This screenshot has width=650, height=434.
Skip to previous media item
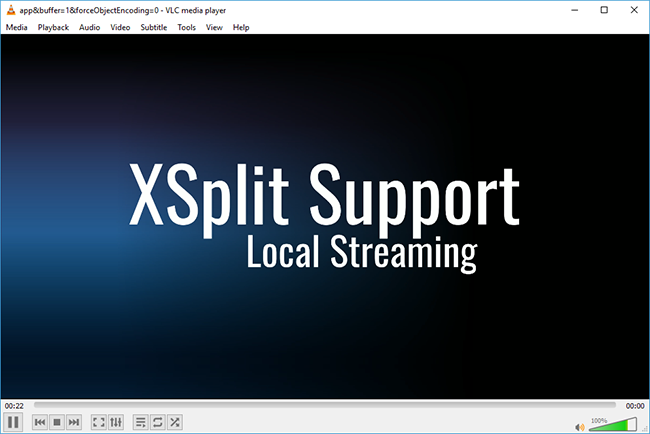coord(40,422)
